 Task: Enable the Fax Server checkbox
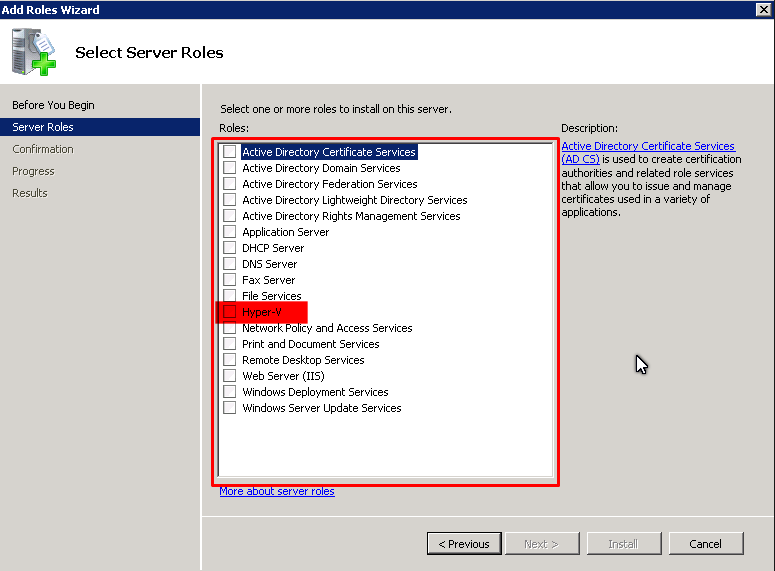coord(229,279)
